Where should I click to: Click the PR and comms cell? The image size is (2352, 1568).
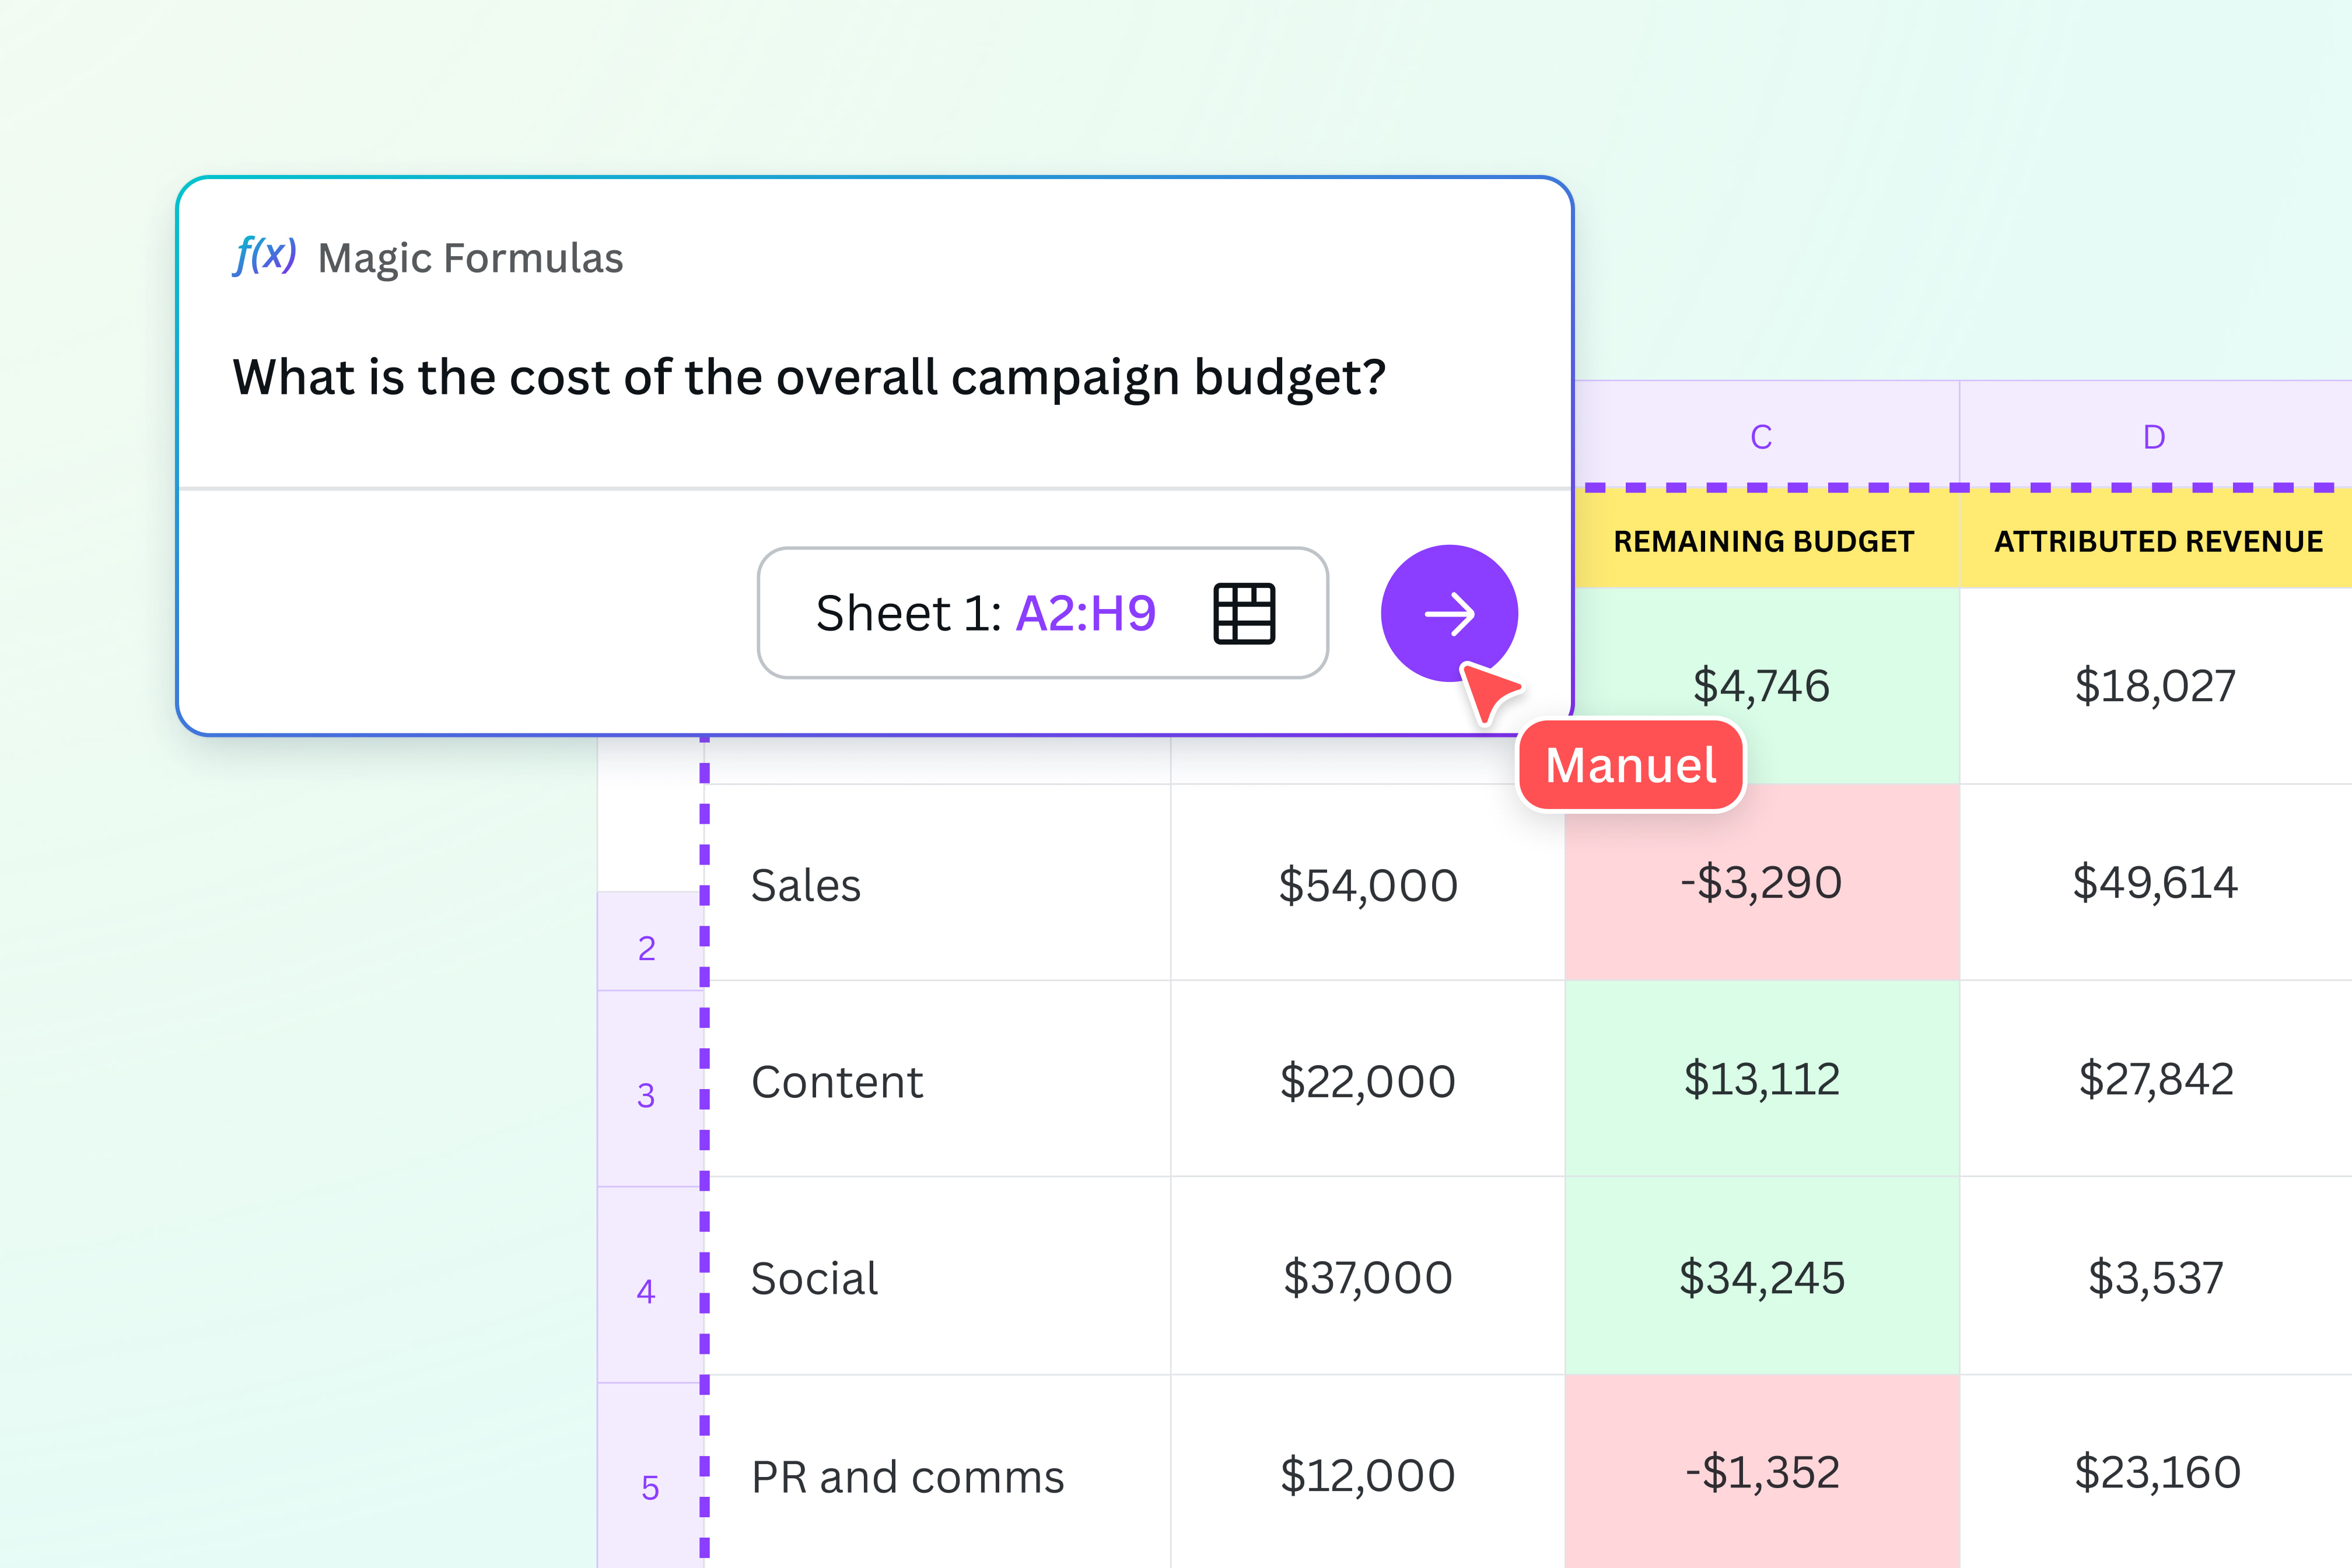pos(907,1477)
